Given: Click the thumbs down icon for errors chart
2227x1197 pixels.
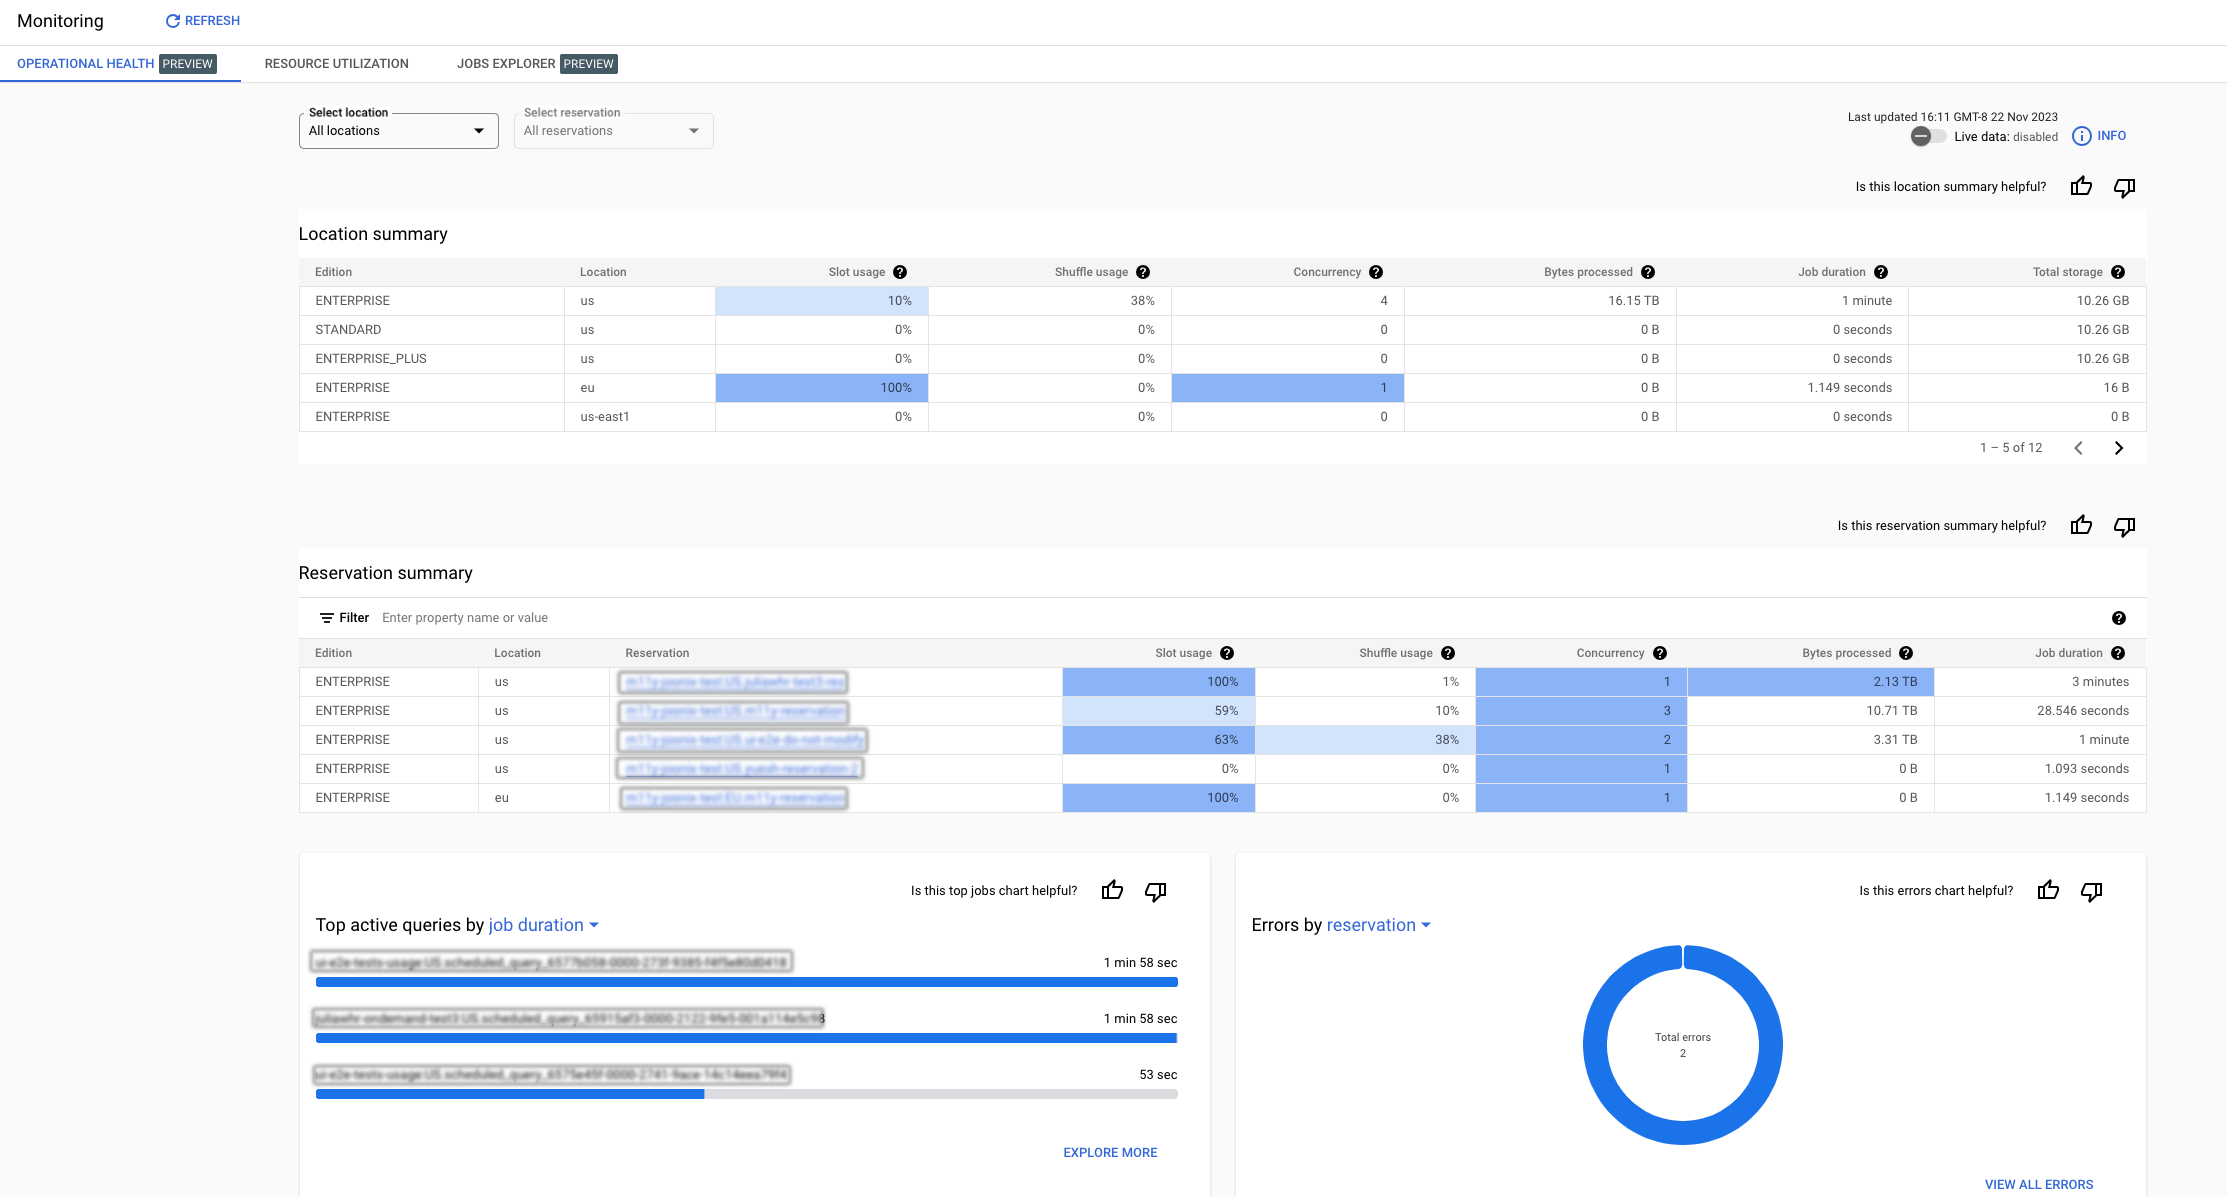Looking at the screenshot, I should coord(2094,890).
